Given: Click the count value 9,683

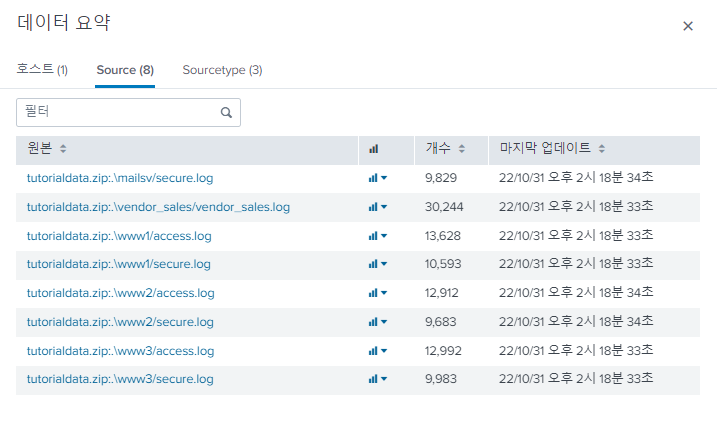Looking at the screenshot, I should click(441, 322).
